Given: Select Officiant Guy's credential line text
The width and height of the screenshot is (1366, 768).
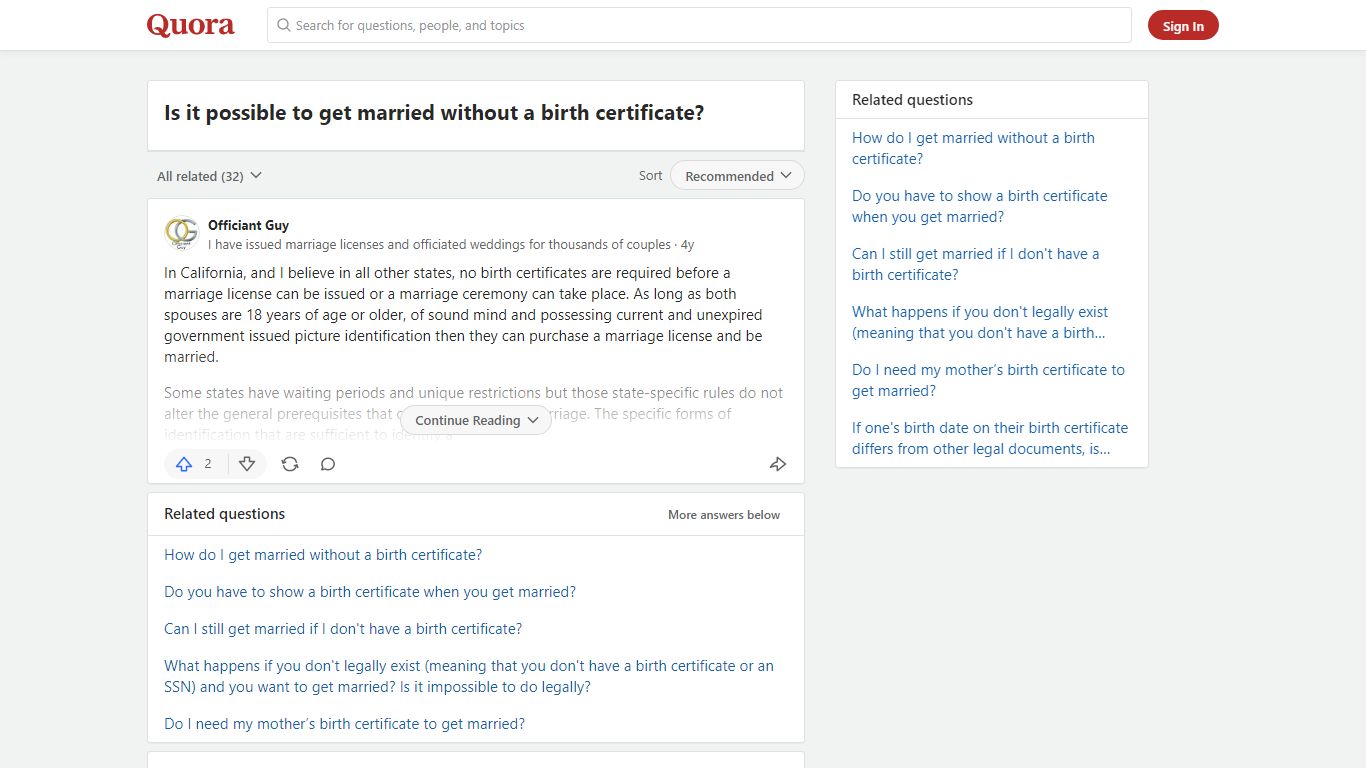Looking at the screenshot, I should 439,244.
